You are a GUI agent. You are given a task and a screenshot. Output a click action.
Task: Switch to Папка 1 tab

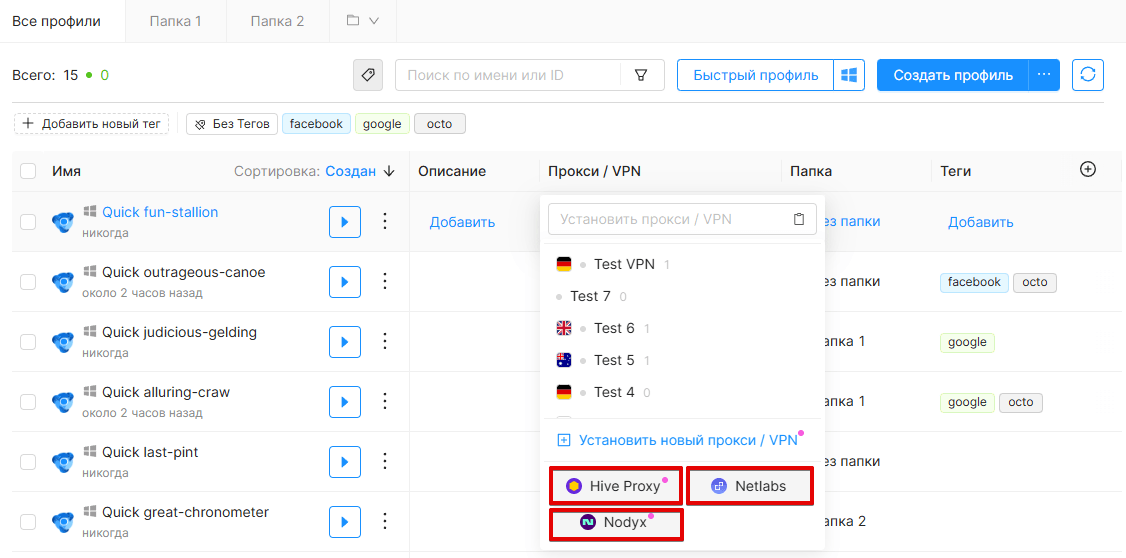(x=175, y=21)
